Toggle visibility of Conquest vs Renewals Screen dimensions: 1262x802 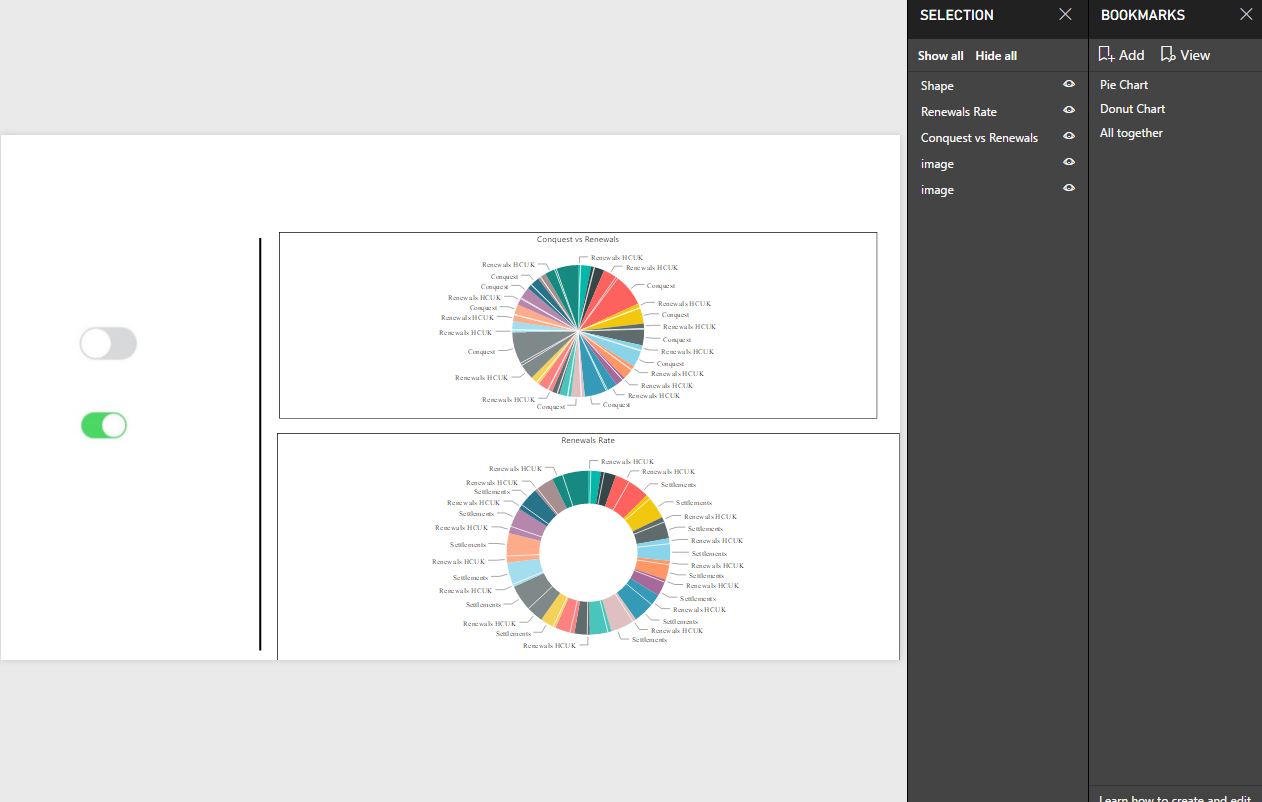point(1069,137)
